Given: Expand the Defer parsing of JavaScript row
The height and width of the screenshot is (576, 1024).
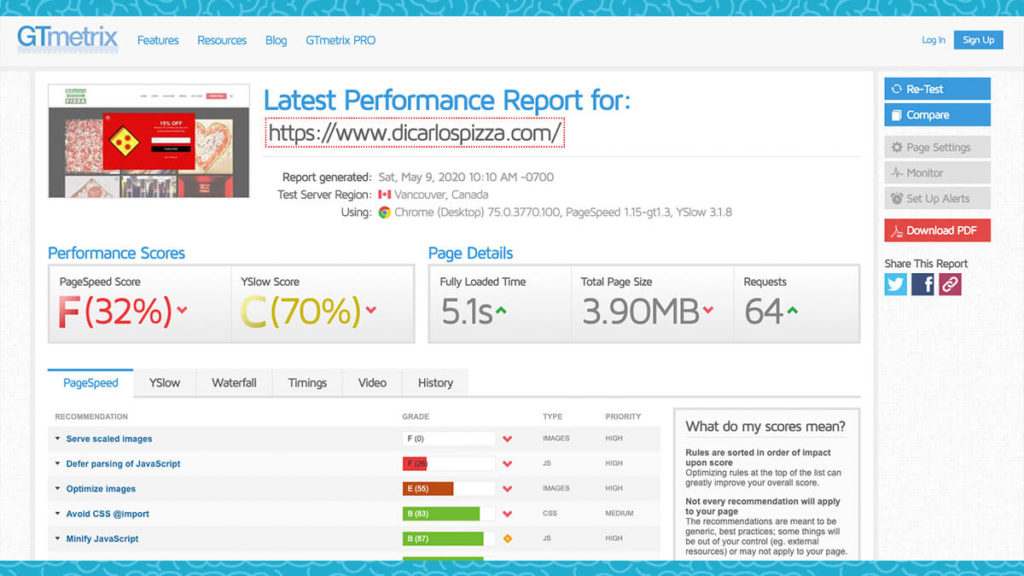Looking at the screenshot, I should coord(122,464).
